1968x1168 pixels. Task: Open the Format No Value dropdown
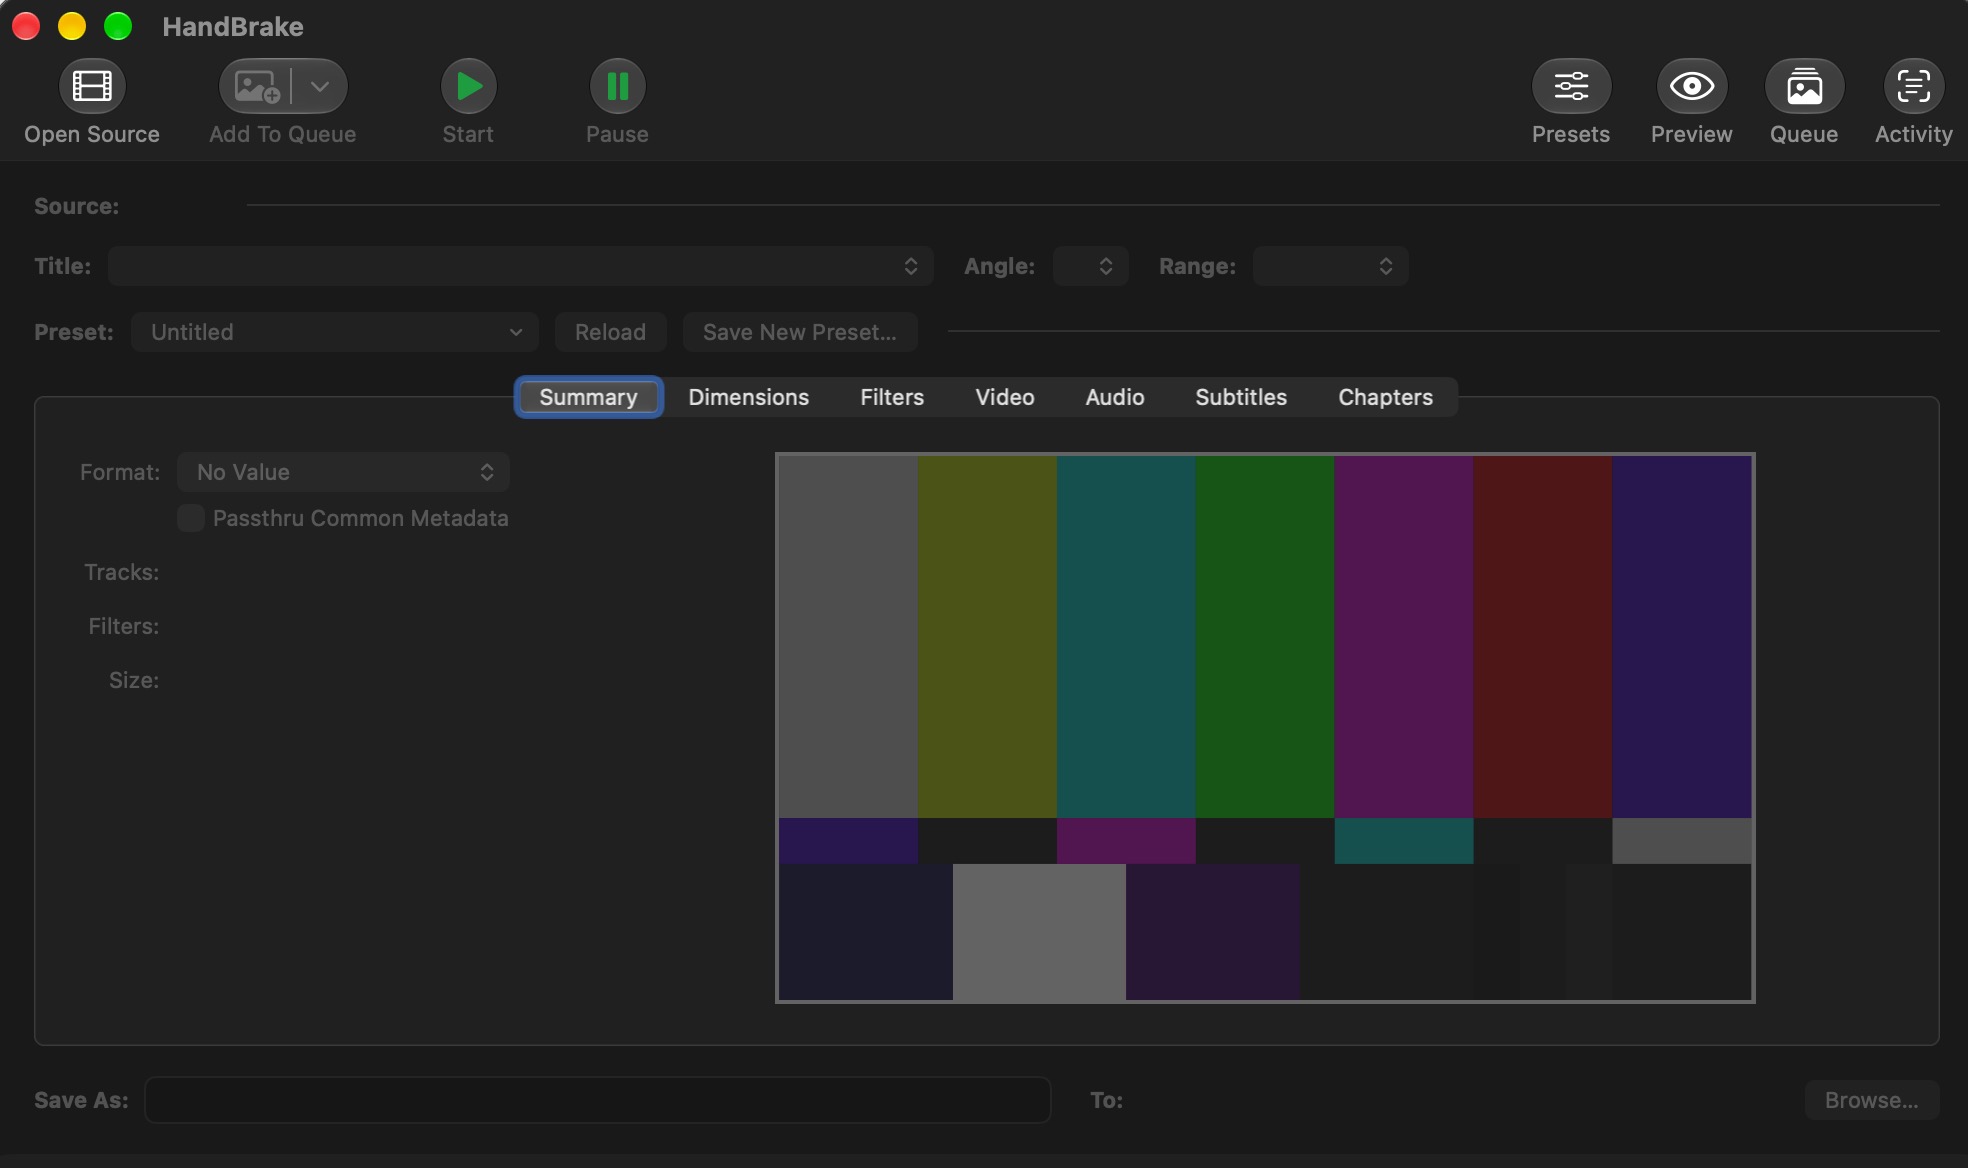click(343, 472)
